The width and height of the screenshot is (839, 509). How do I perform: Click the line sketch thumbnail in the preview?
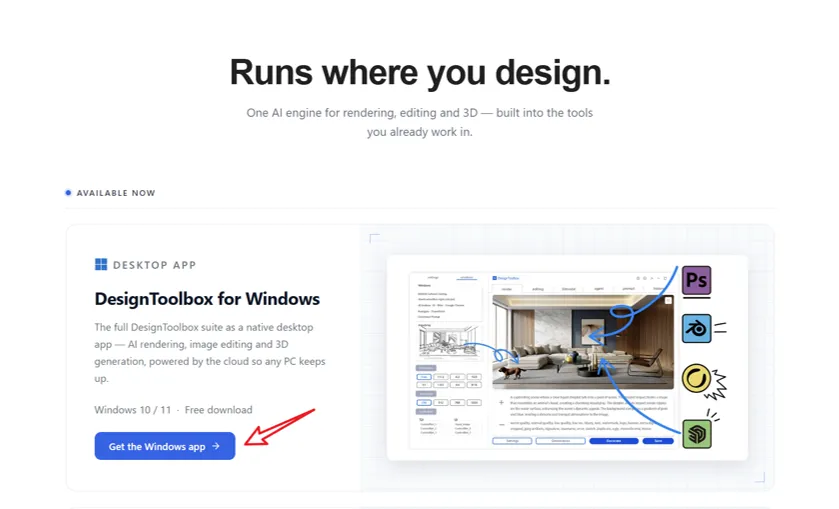tap(448, 343)
